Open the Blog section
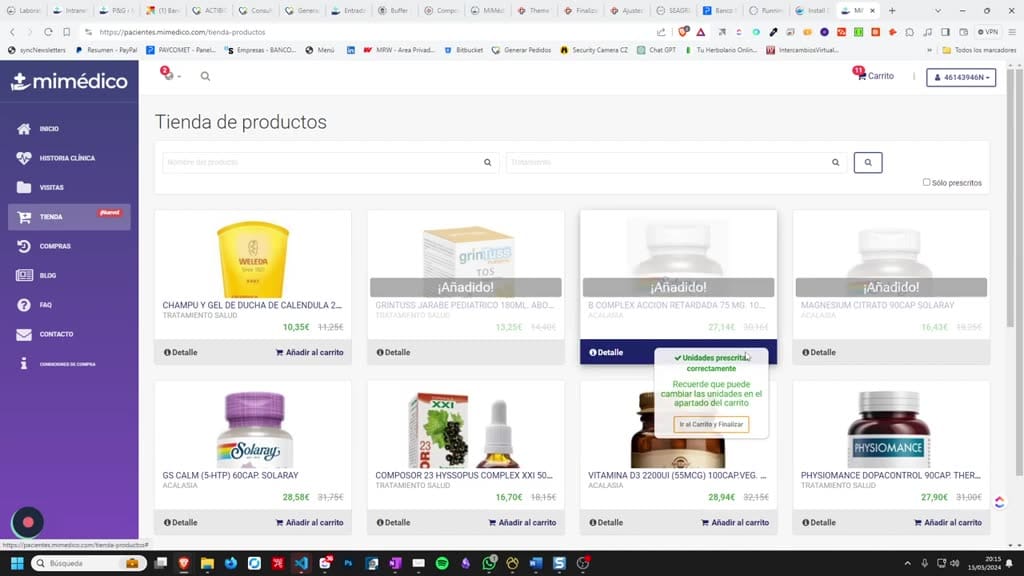This screenshot has width=1024, height=576. click(x=69, y=276)
